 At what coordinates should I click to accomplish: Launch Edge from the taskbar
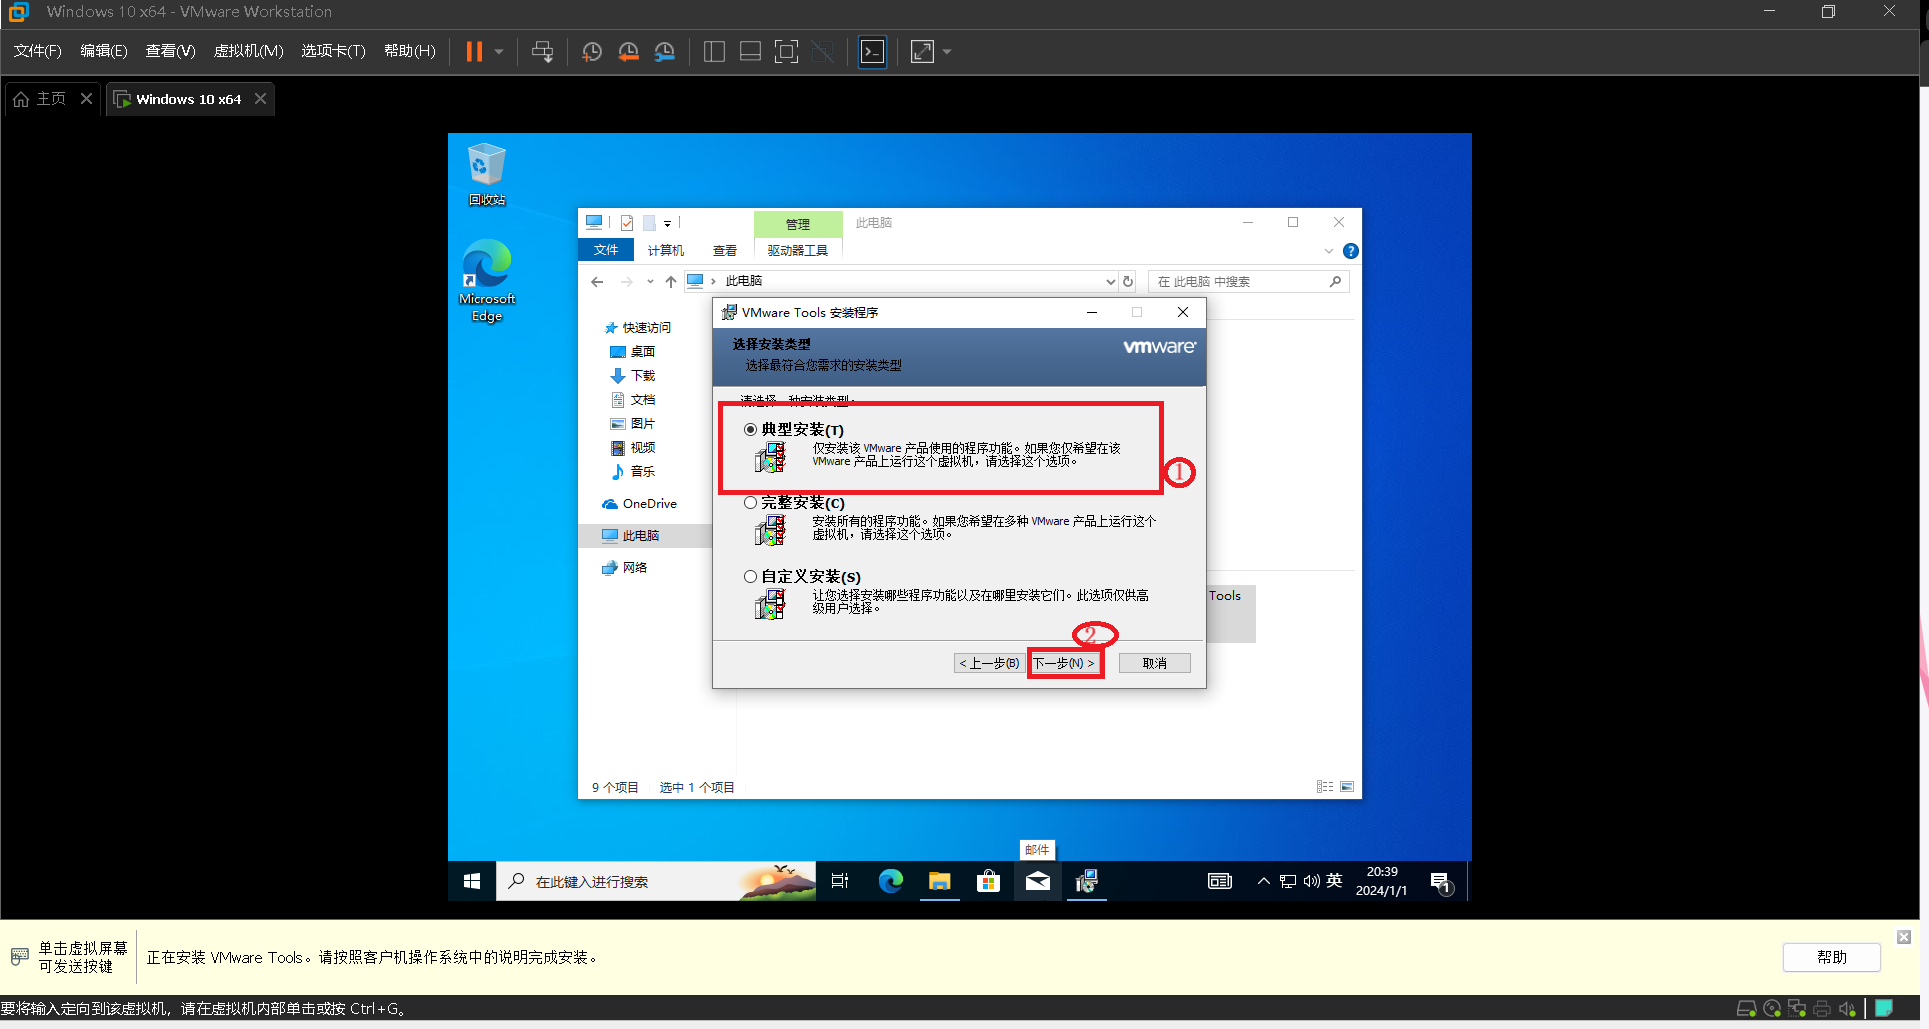coord(890,881)
